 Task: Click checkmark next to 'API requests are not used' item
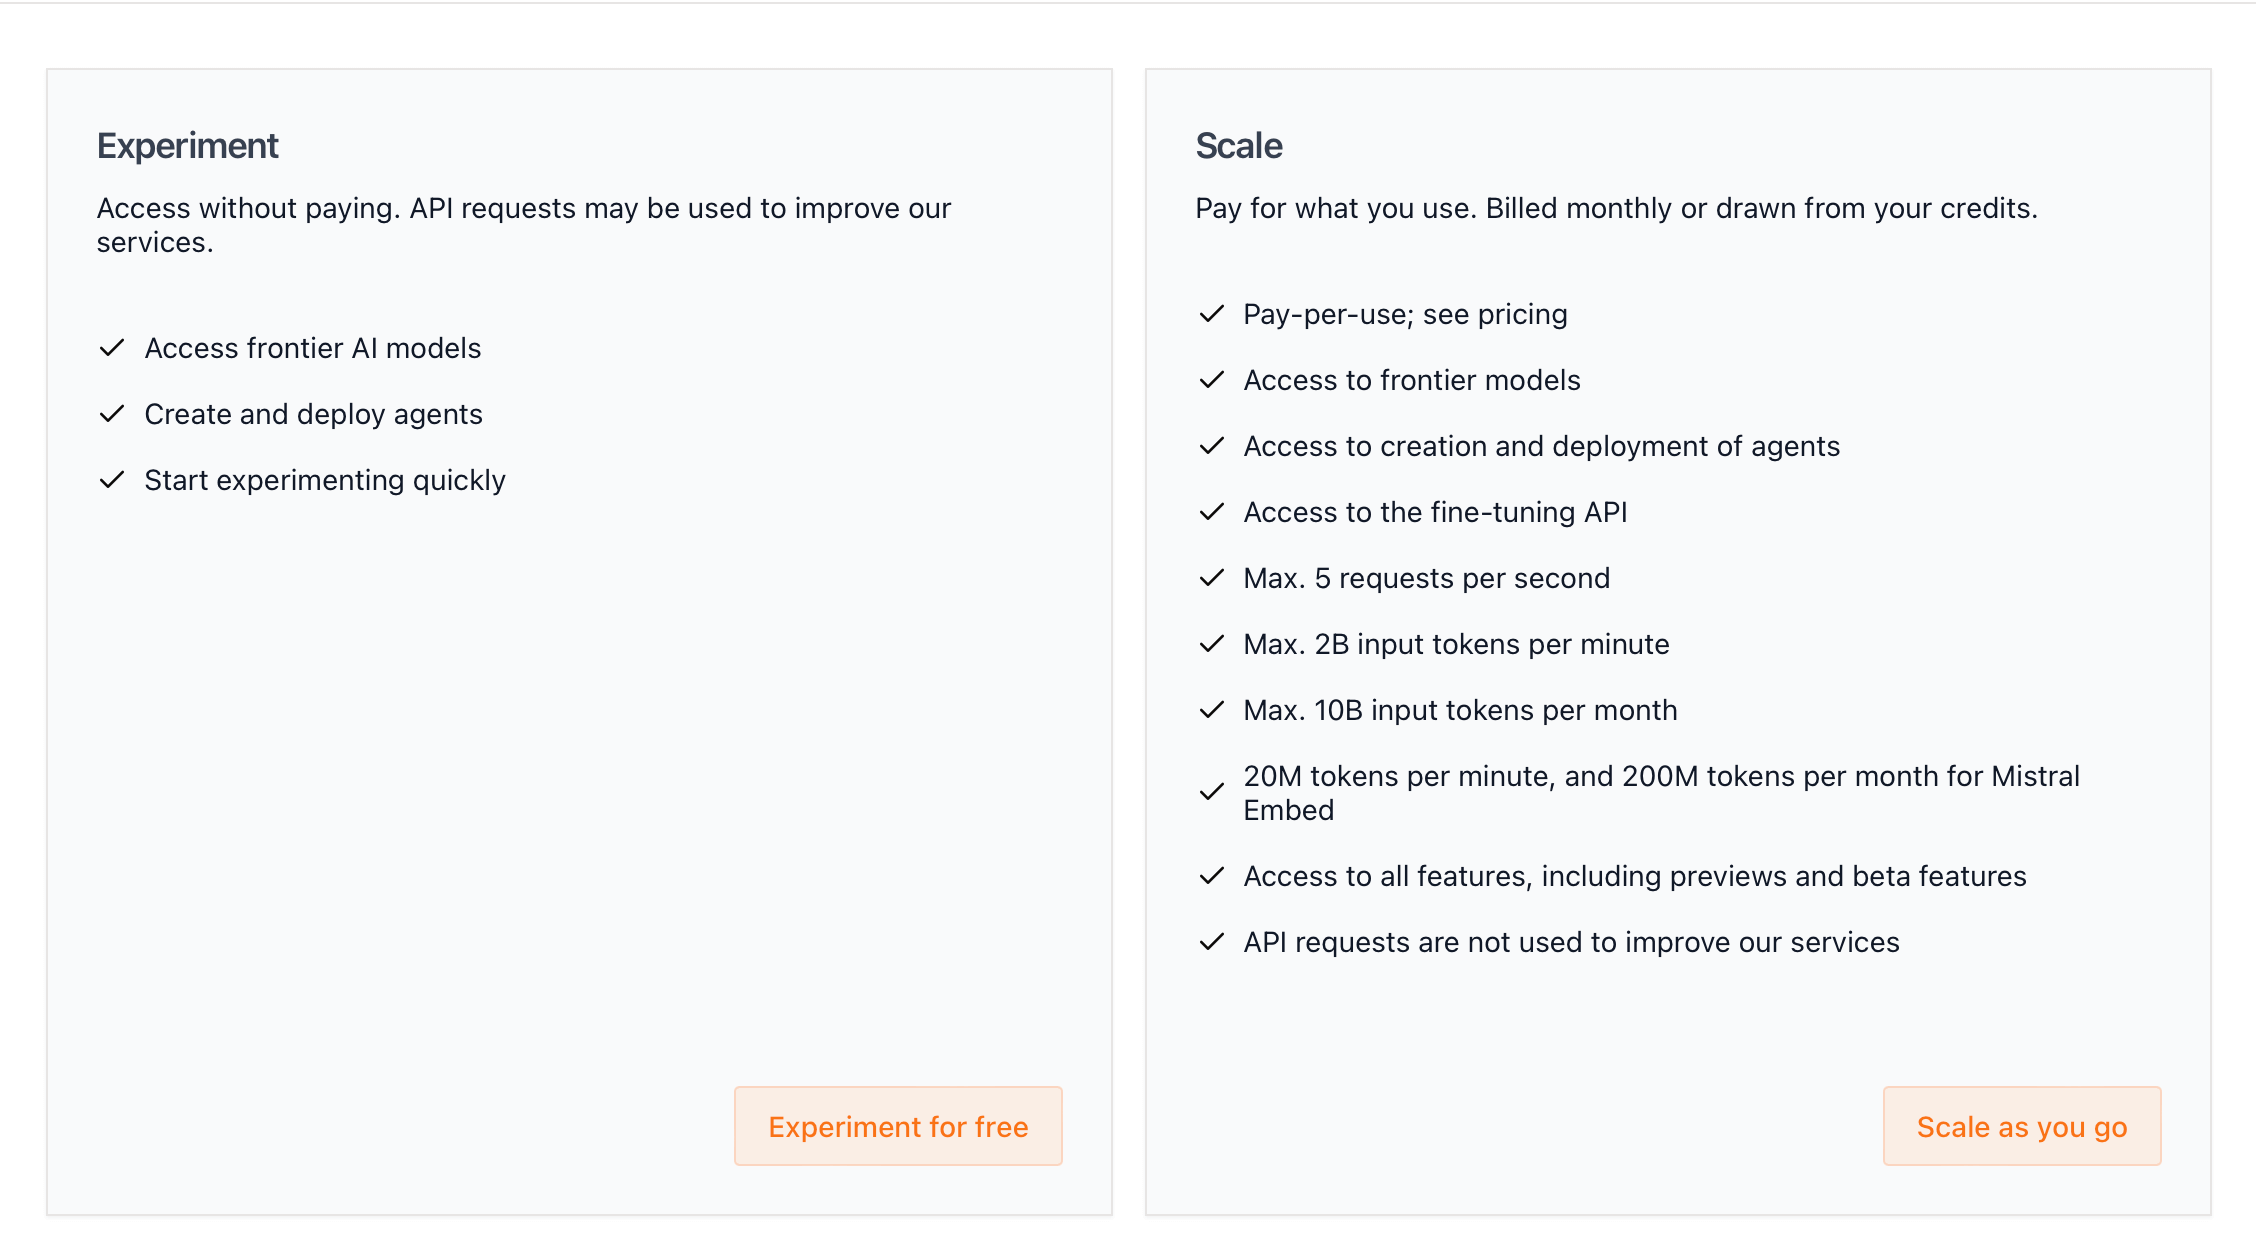pyautogui.click(x=1211, y=942)
